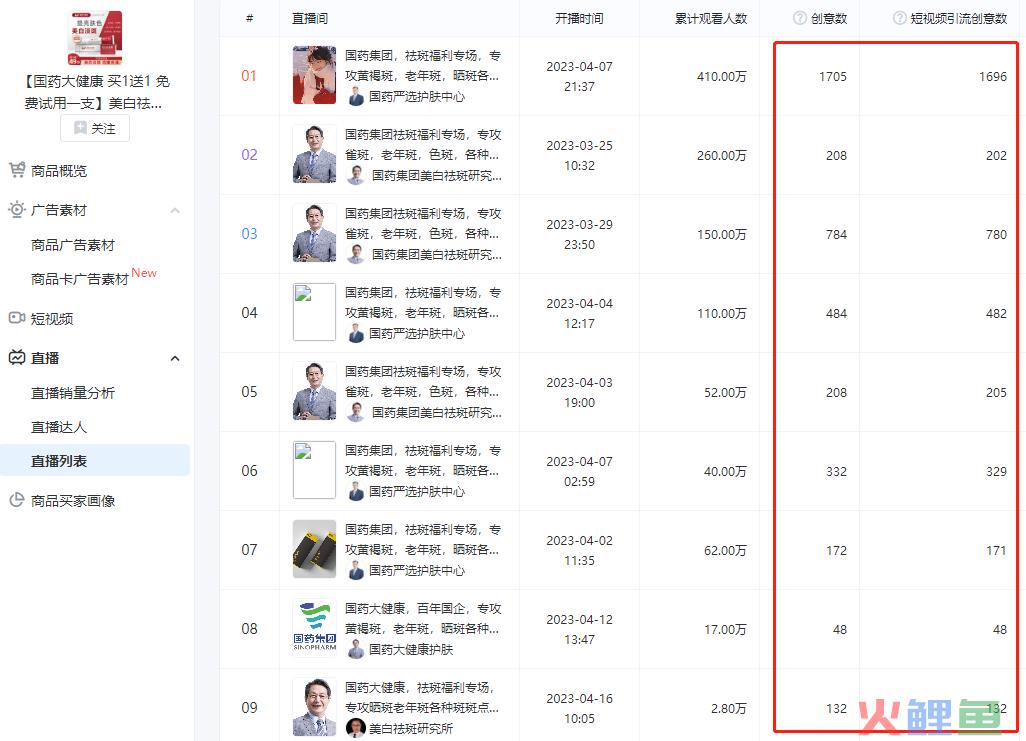Click the bookmark icon in the 关注 button
The image size is (1026, 741).
point(80,128)
